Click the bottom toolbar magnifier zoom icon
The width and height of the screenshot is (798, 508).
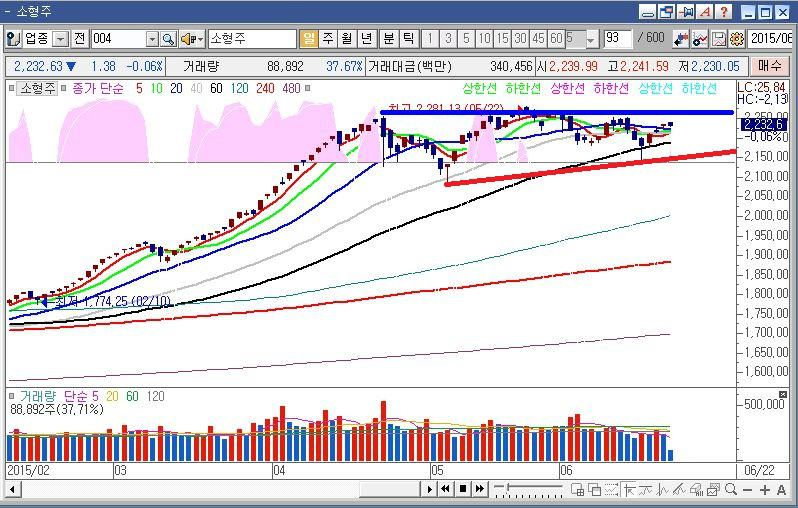732,489
